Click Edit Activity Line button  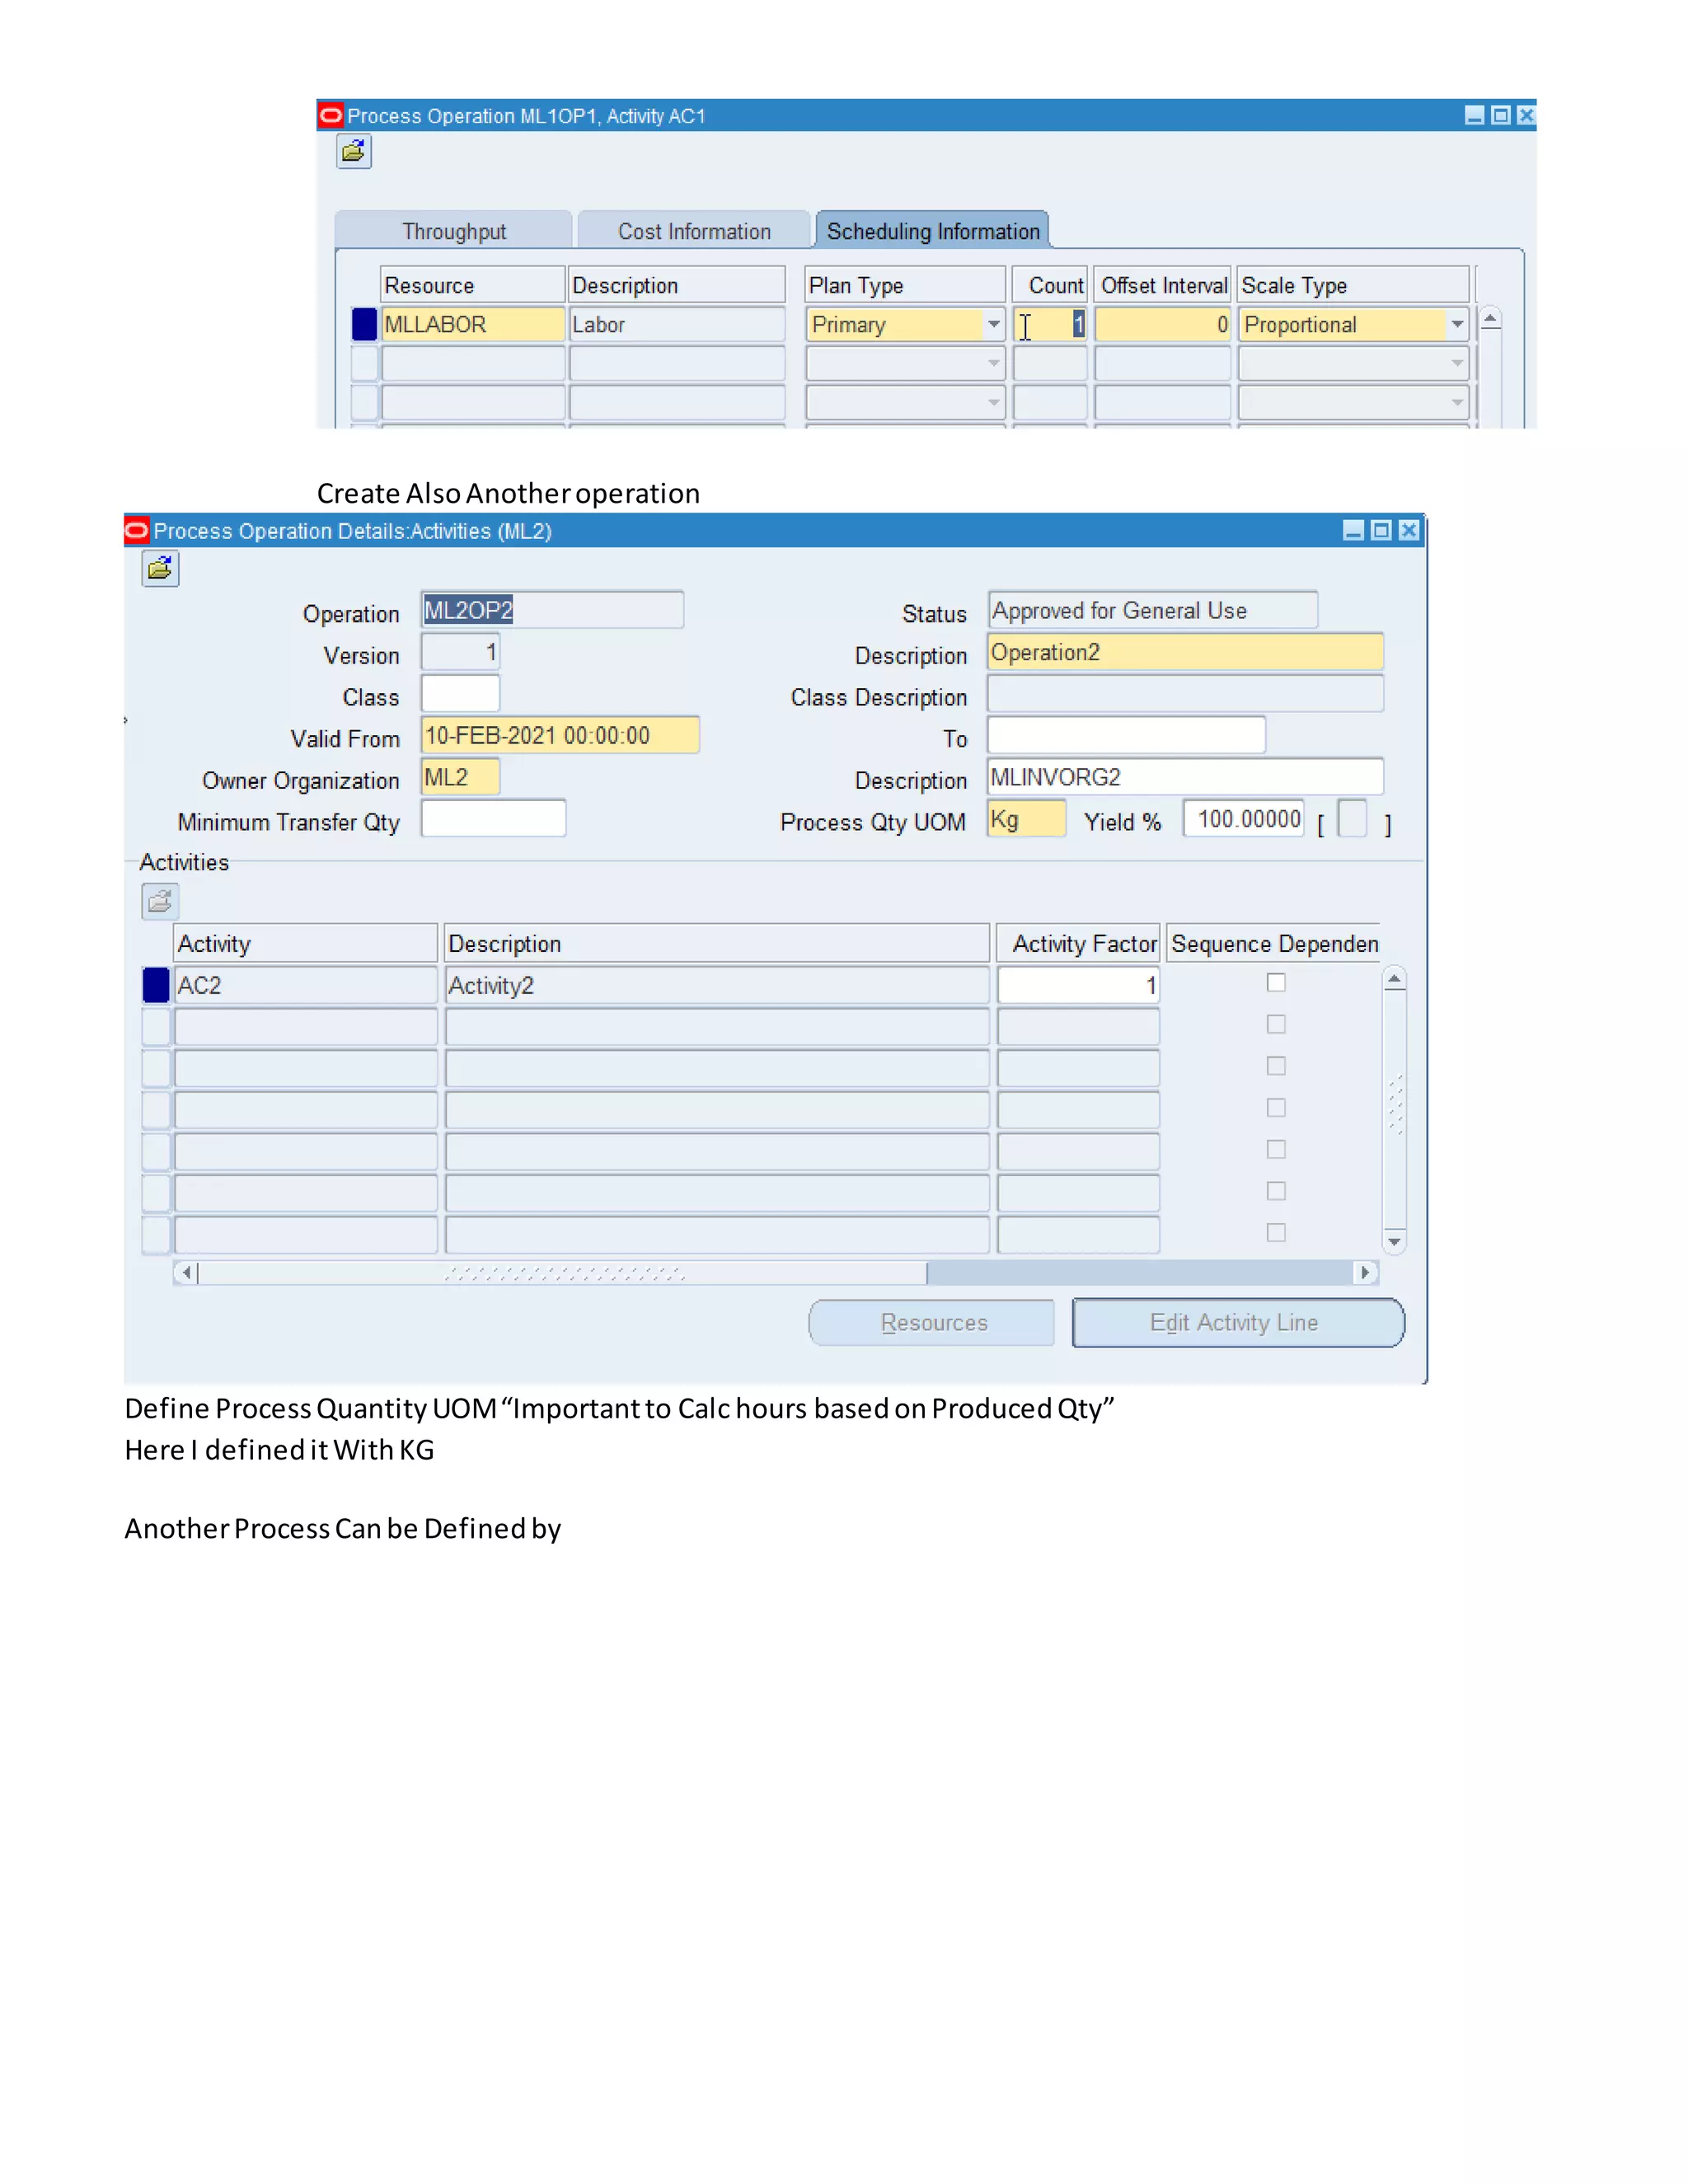[1238, 1323]
